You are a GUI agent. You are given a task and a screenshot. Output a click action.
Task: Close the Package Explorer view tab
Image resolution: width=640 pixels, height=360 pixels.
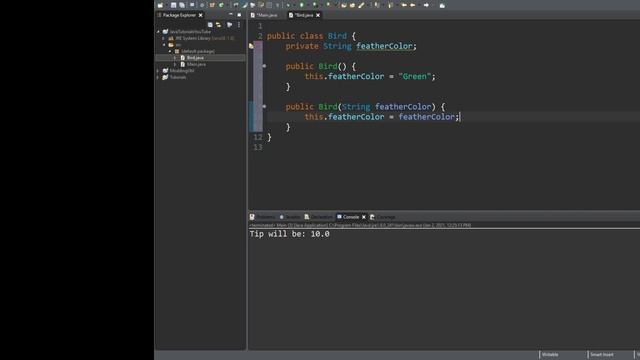tap(200, 15)
